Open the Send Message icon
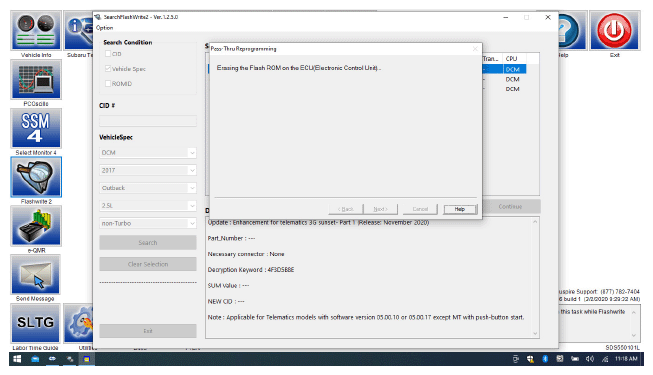This screenshot has width=653, height=375. (36, 275)
